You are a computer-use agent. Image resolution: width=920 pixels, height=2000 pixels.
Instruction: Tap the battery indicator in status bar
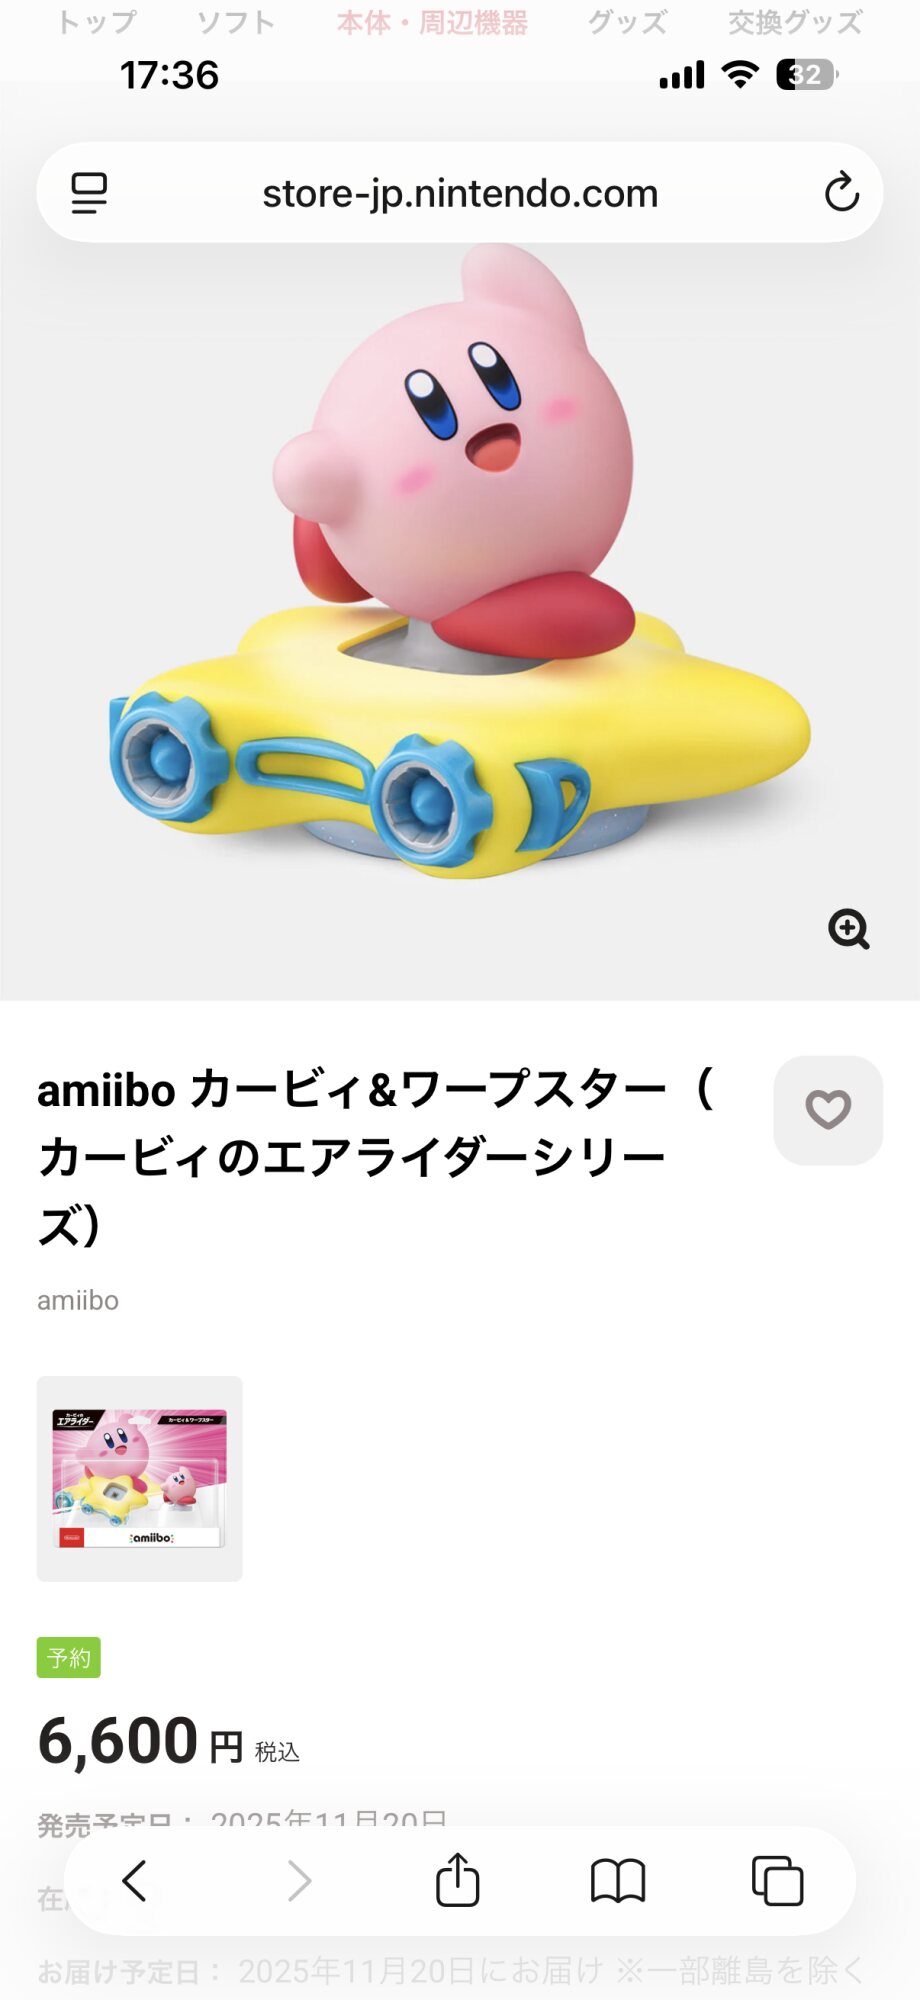[x=807, y=75]
